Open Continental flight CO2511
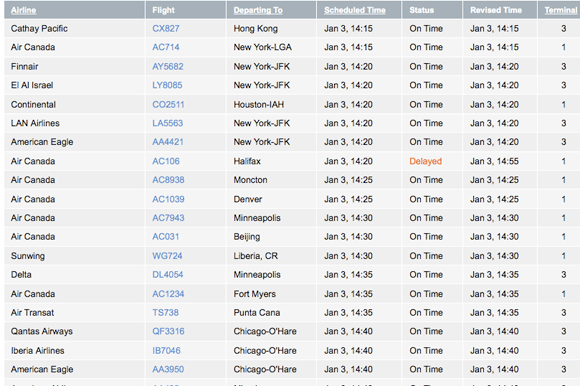 tap(168, 105)
